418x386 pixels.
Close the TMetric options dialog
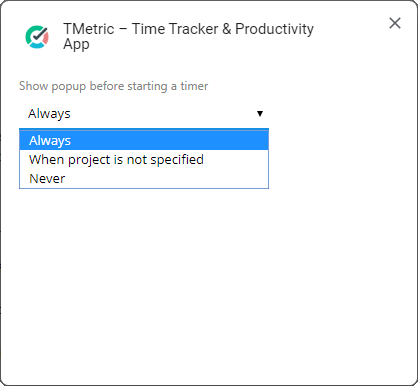point(395,23)
